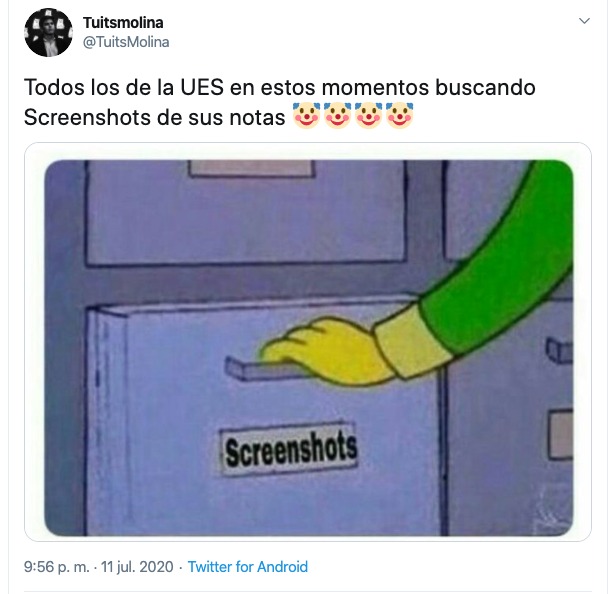The width and height of the screenshot is (613, 594).
Task: Select the last clown emoji
Action: [x=399, y=116]
